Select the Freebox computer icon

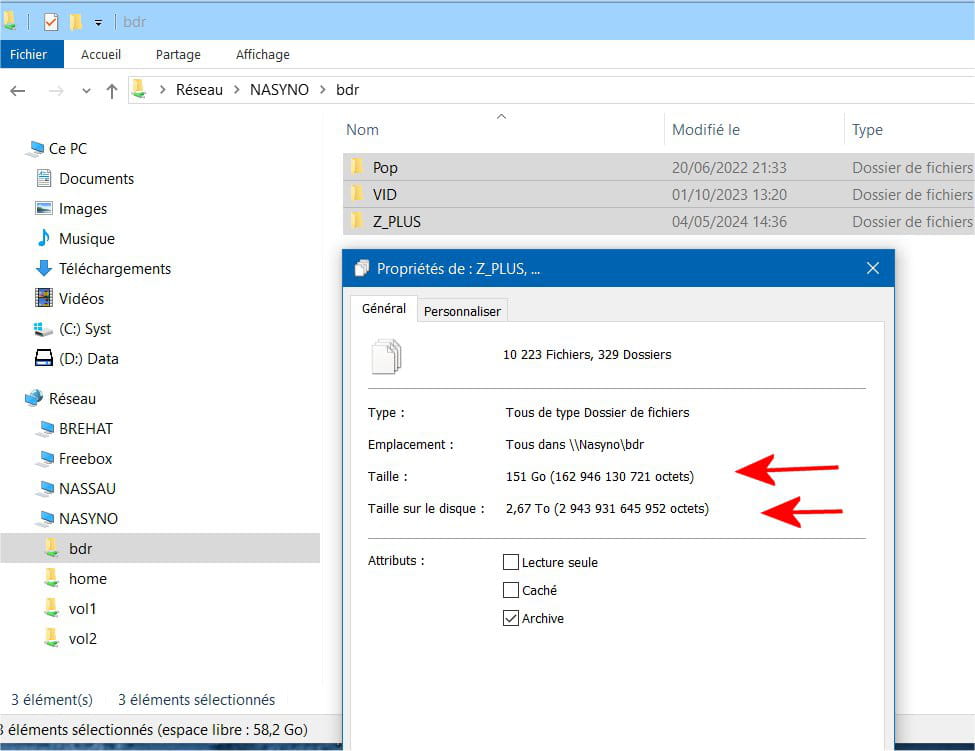[45, 458]
